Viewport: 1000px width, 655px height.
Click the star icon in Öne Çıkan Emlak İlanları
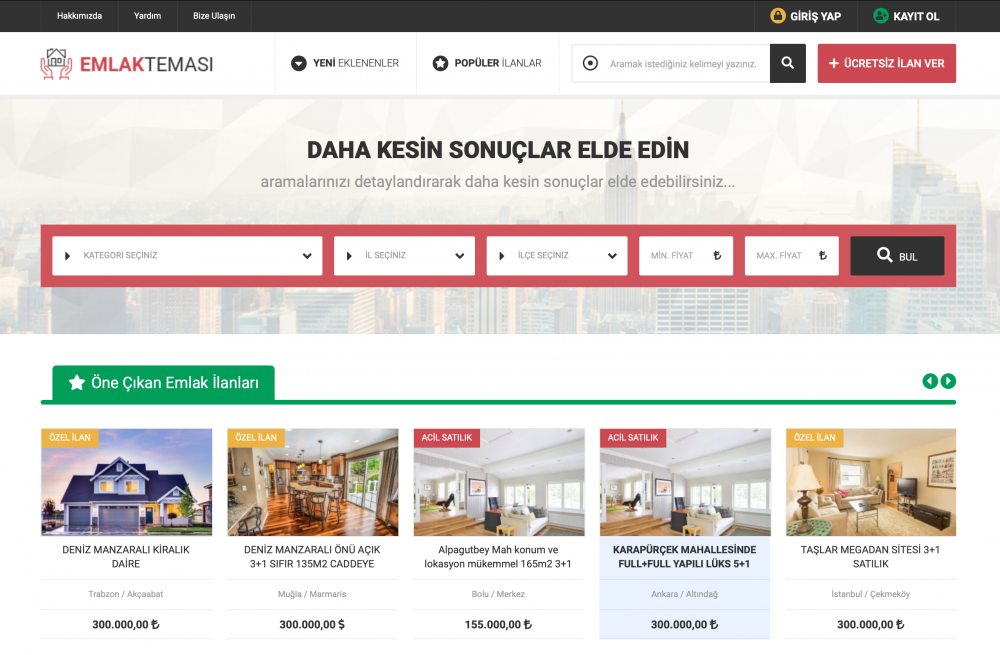click(x=77, y=382)
